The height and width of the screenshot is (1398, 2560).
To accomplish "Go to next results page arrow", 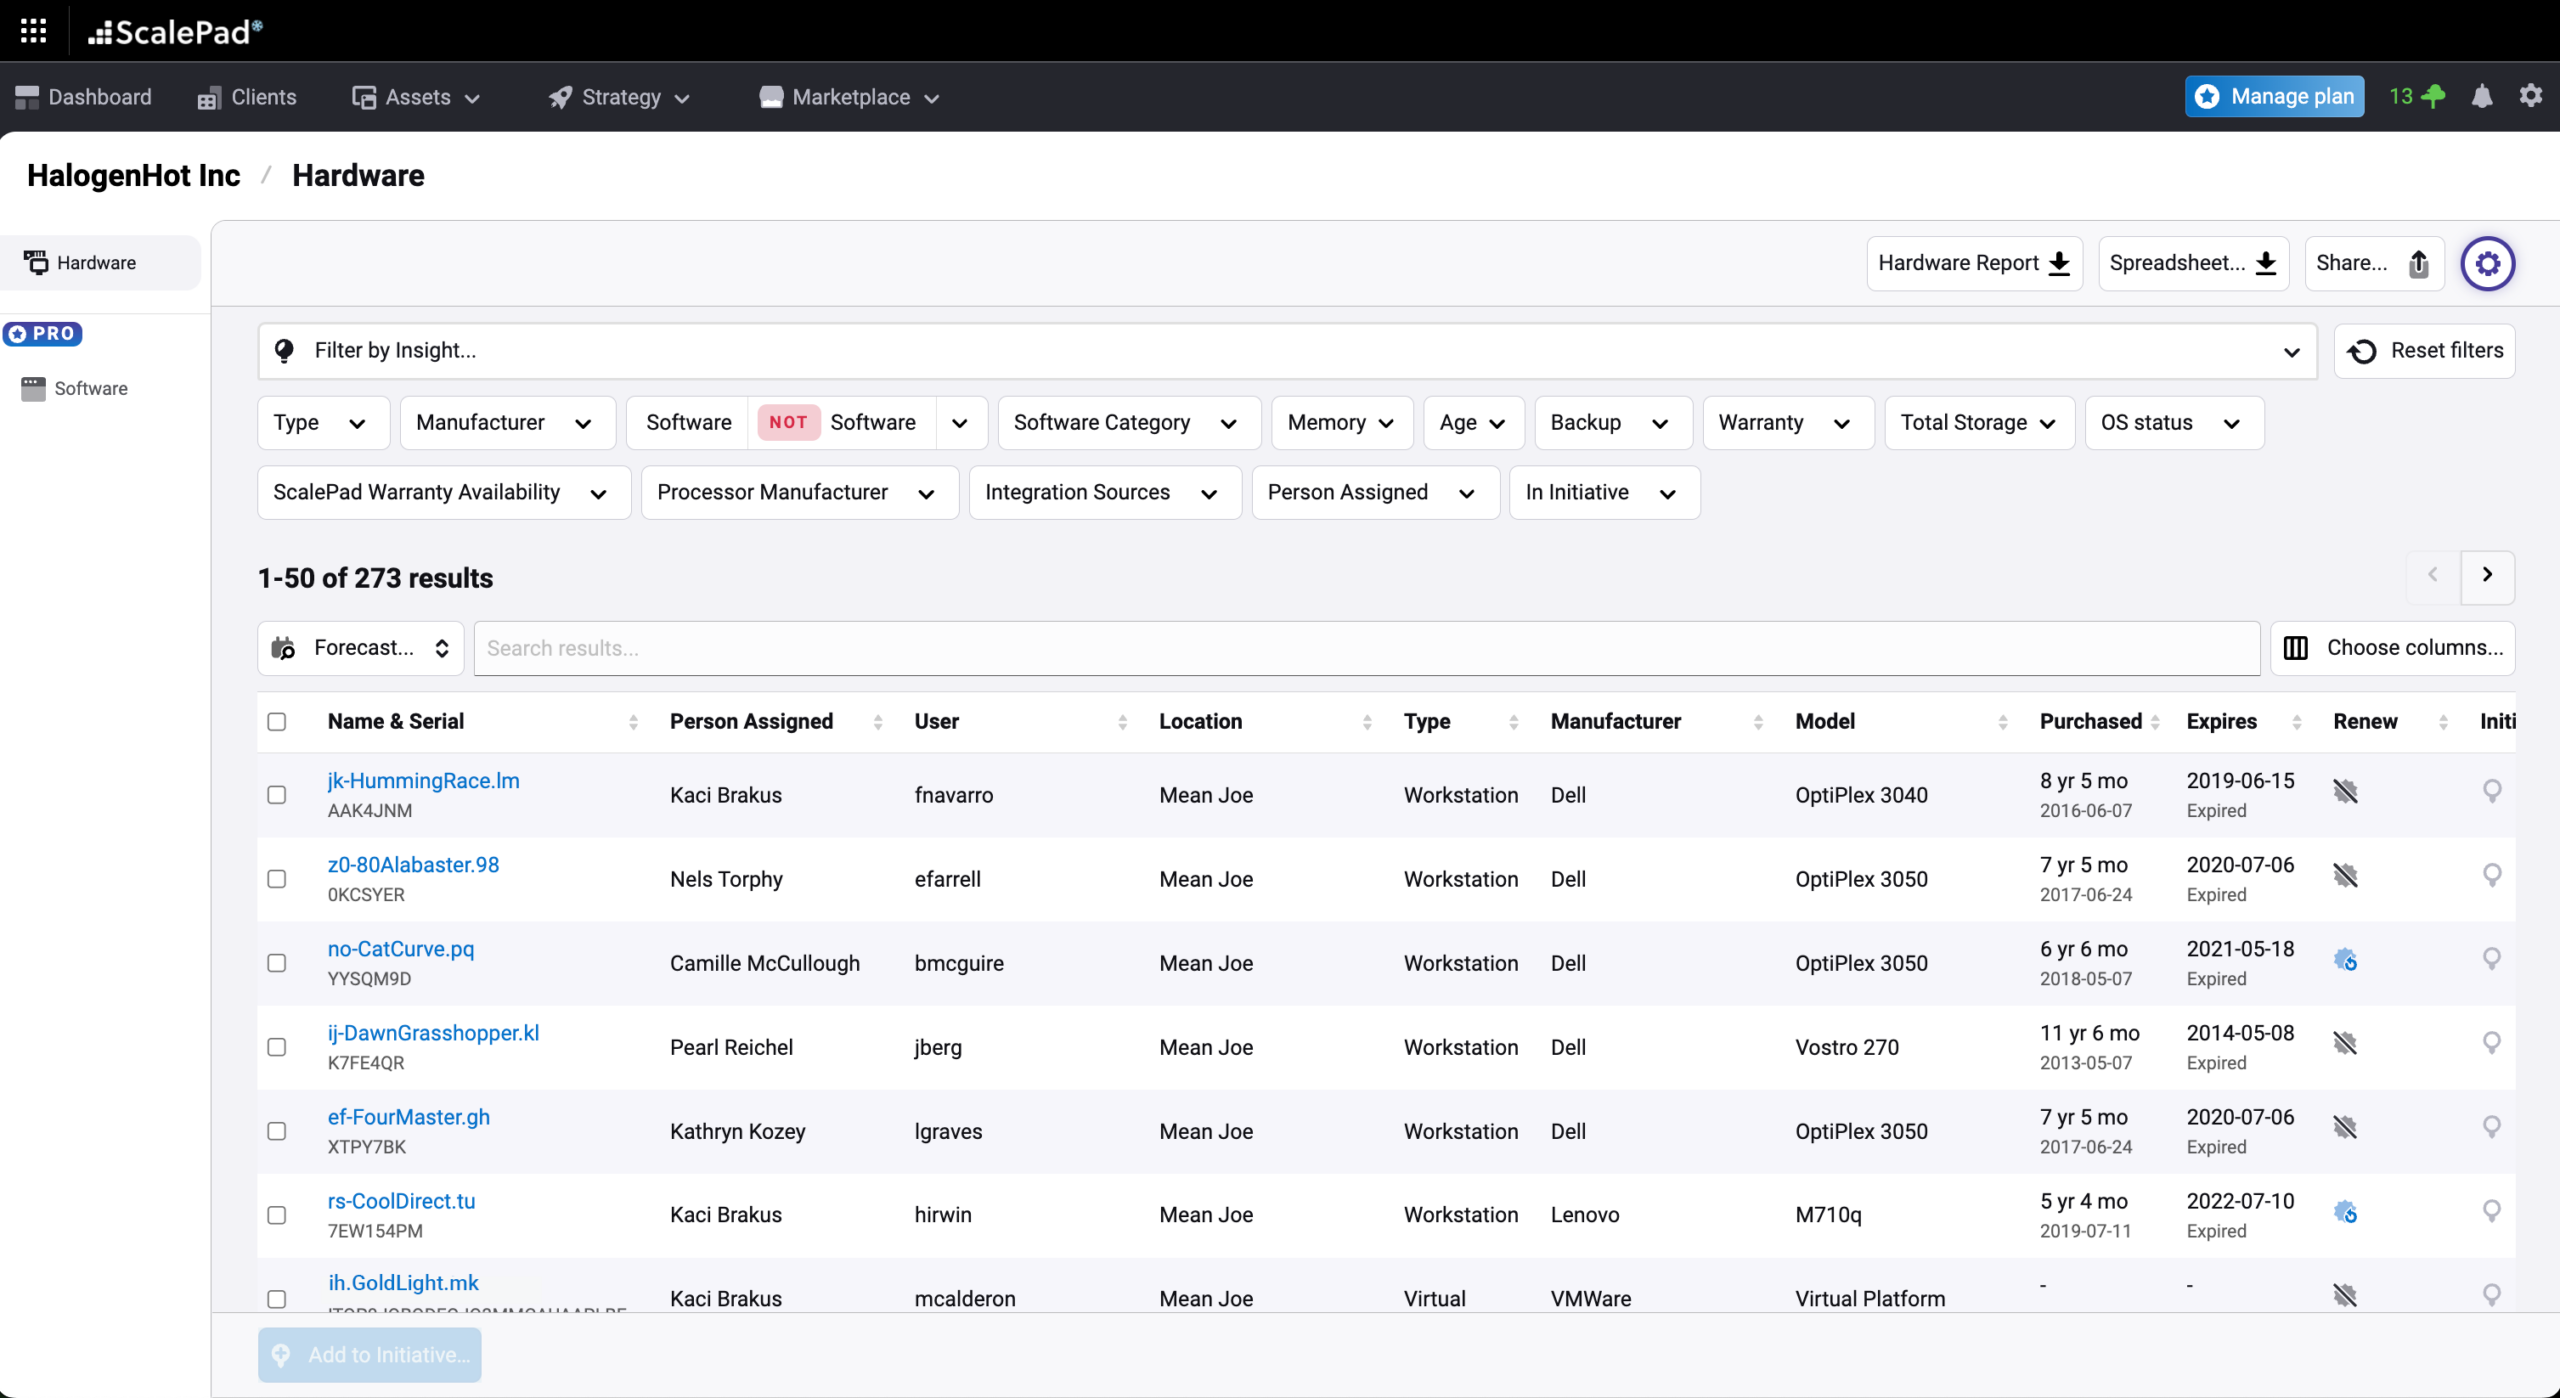I will tap(2487, 576).
